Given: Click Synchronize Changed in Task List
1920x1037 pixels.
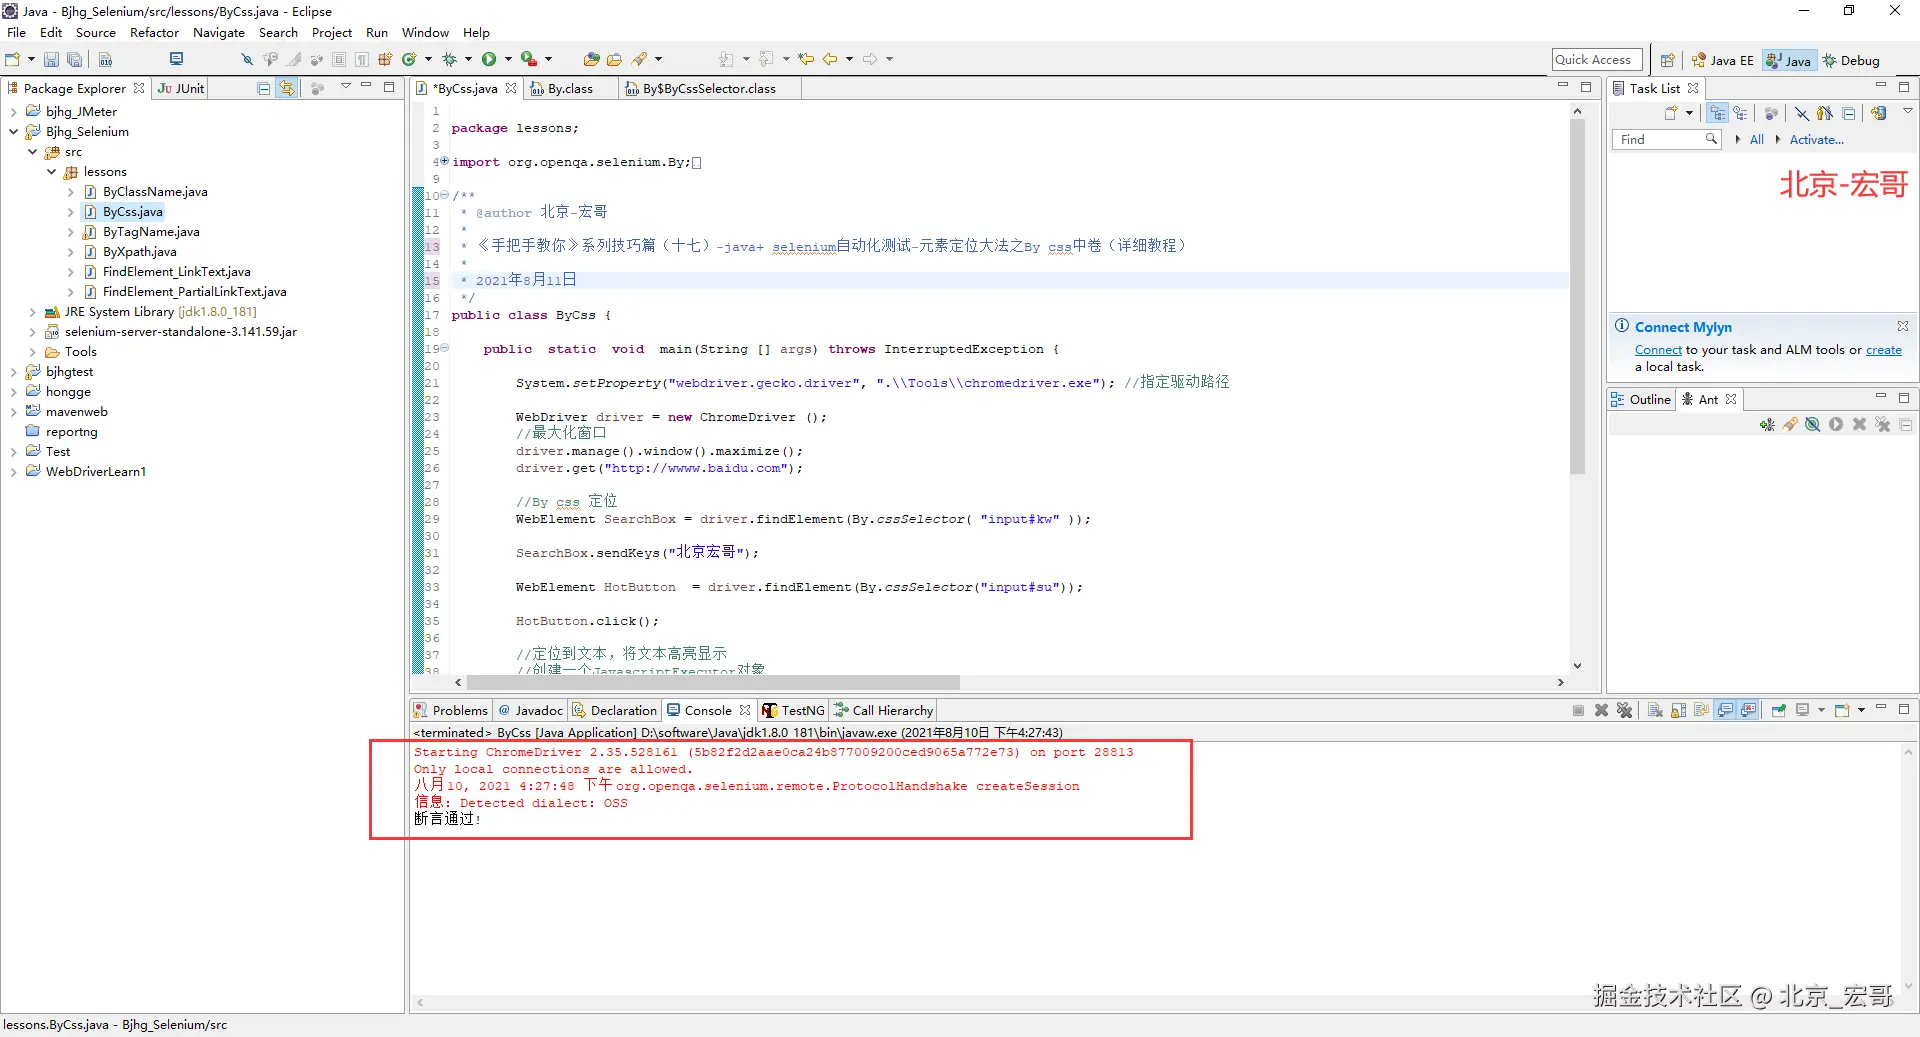Looking at the screenshot, I should 1878,113.
